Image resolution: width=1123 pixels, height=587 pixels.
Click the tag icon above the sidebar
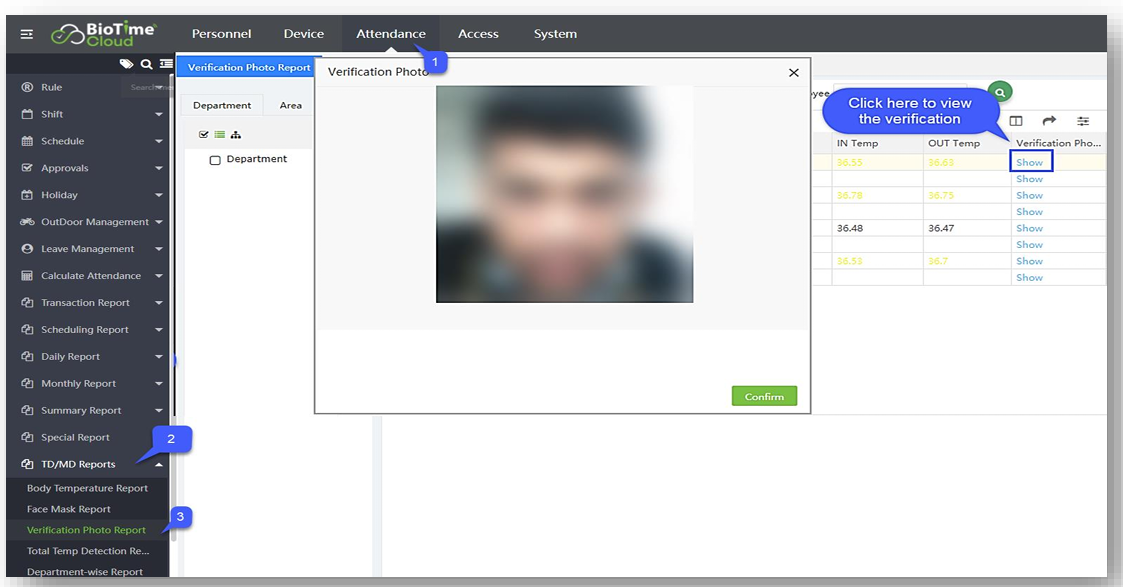pos(126,64)
